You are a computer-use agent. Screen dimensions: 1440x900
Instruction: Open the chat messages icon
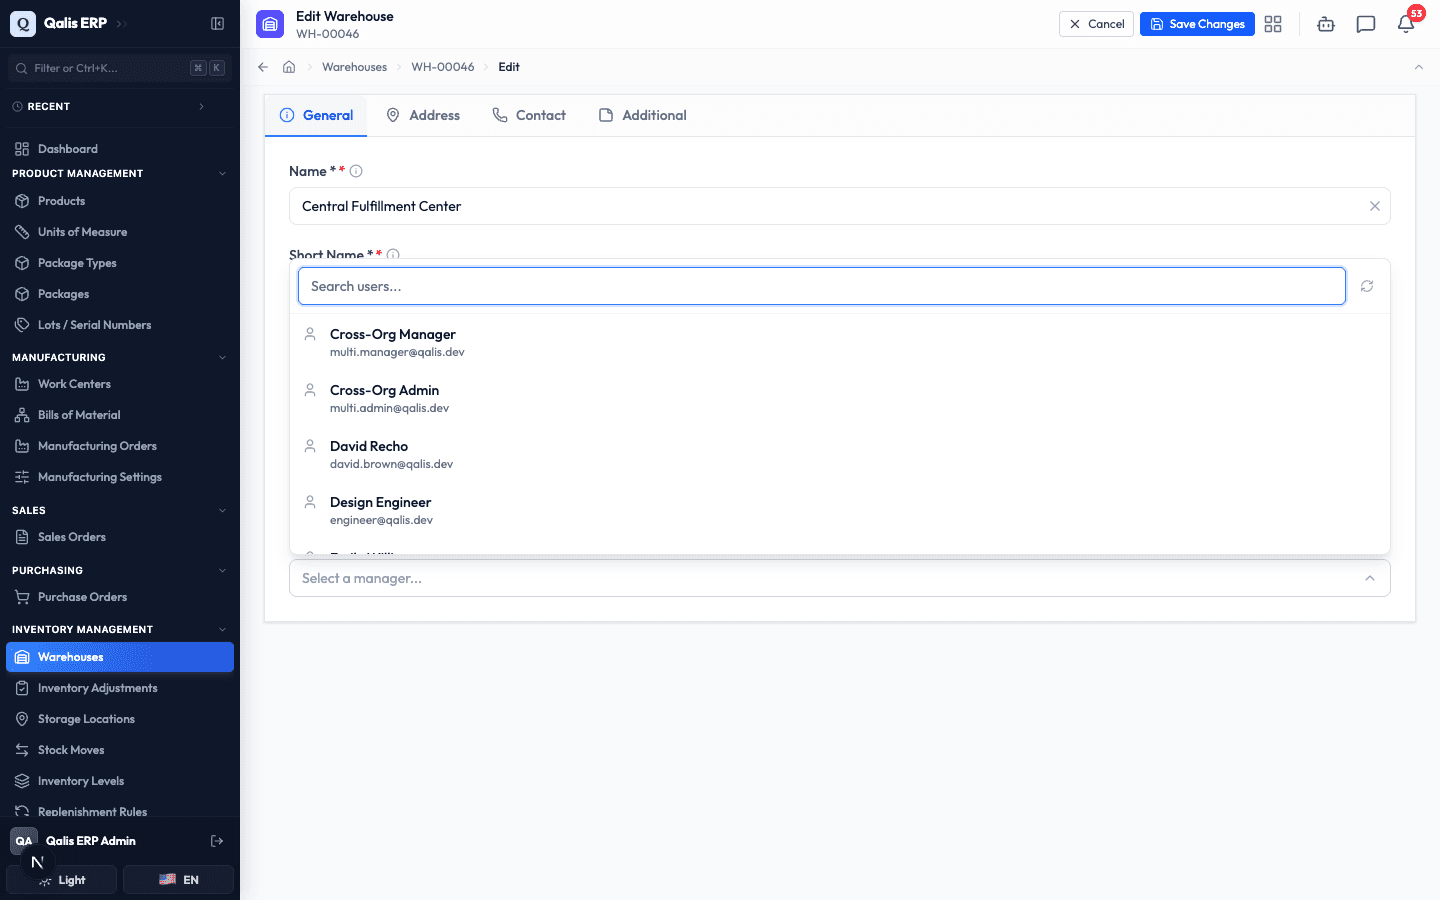[1366, 24]
